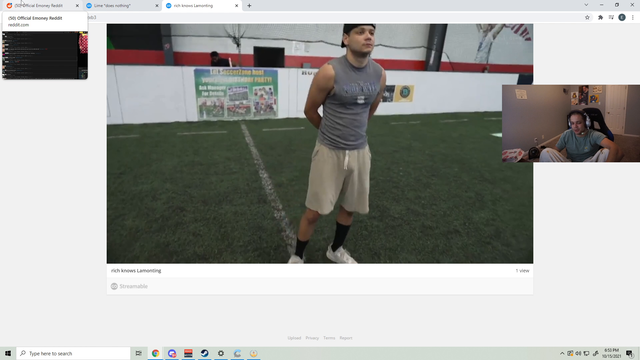Open a new browser tab

pyautogui.click(x=249, y=6)
